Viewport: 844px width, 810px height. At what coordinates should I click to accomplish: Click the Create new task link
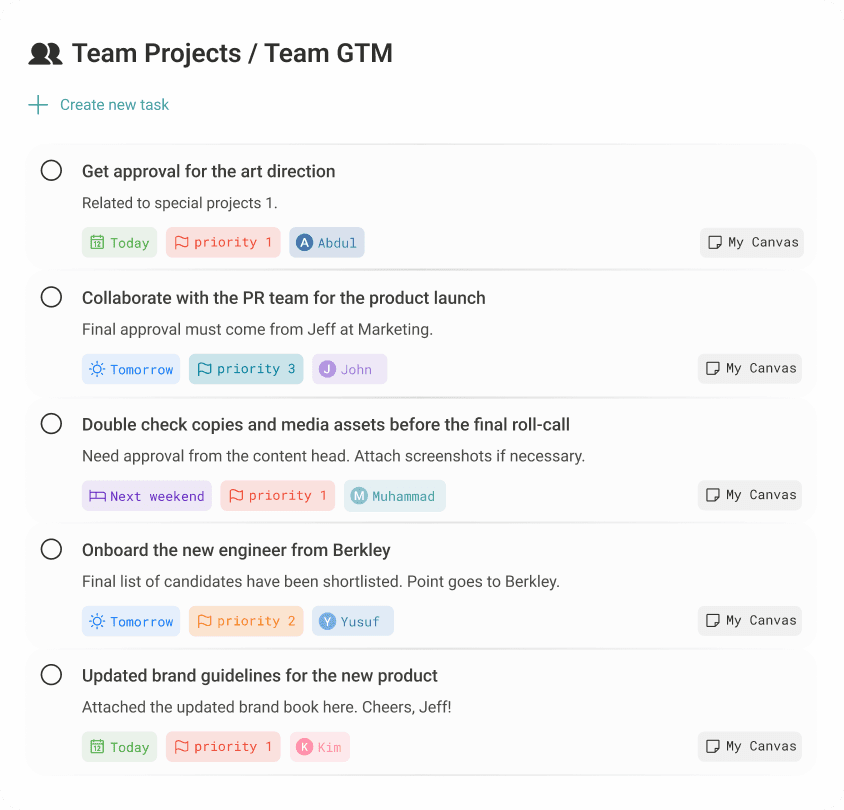114,105
